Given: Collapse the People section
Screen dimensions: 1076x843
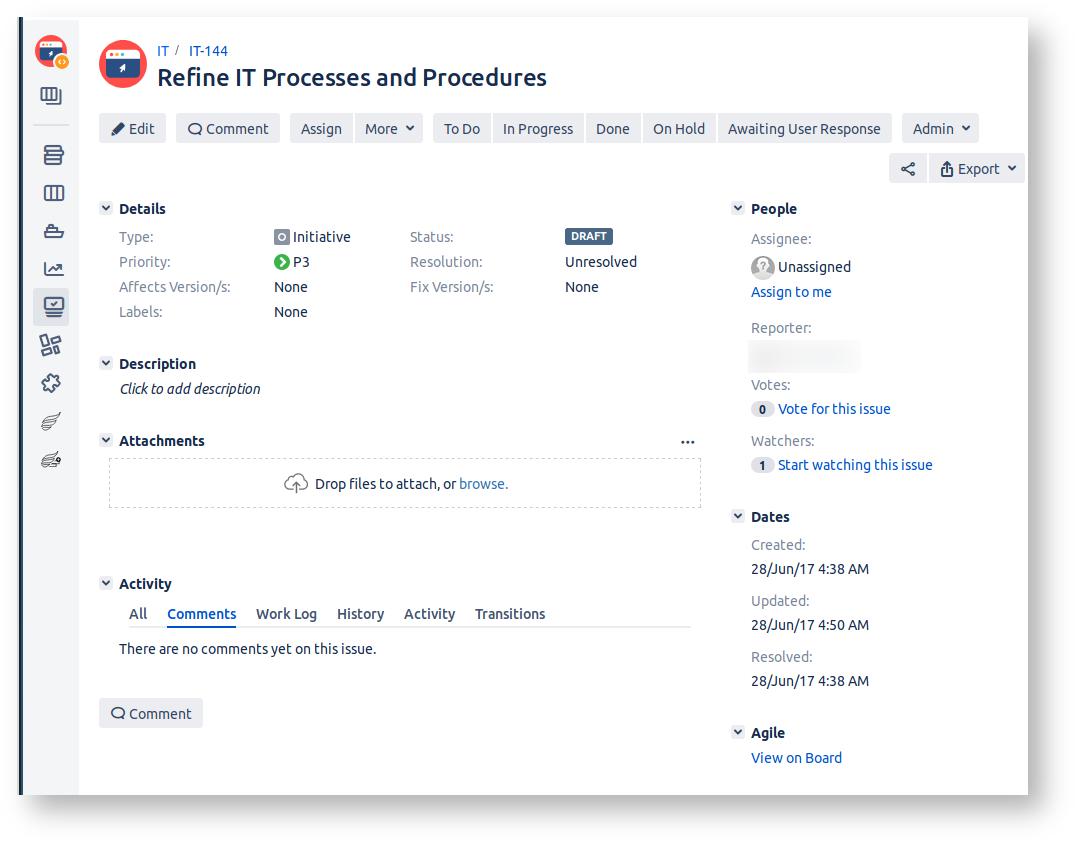Looking at the screenshot, I should [x=738, y=209].
